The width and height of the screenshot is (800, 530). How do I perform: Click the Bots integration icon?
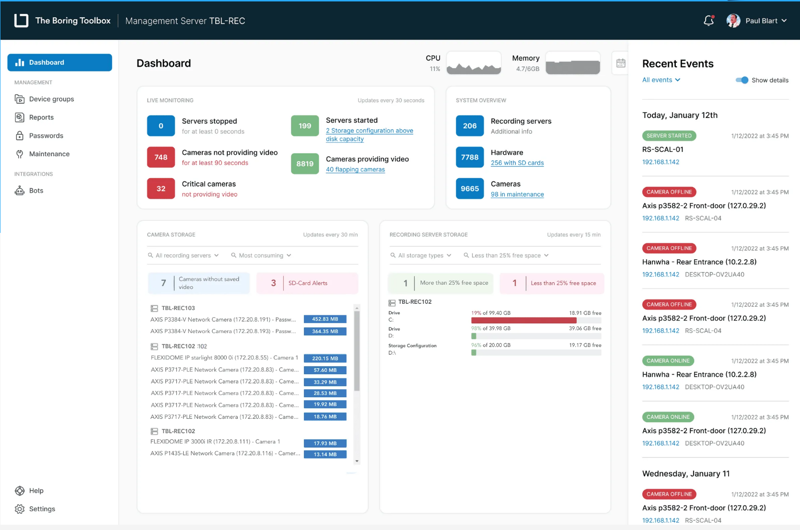19,190
